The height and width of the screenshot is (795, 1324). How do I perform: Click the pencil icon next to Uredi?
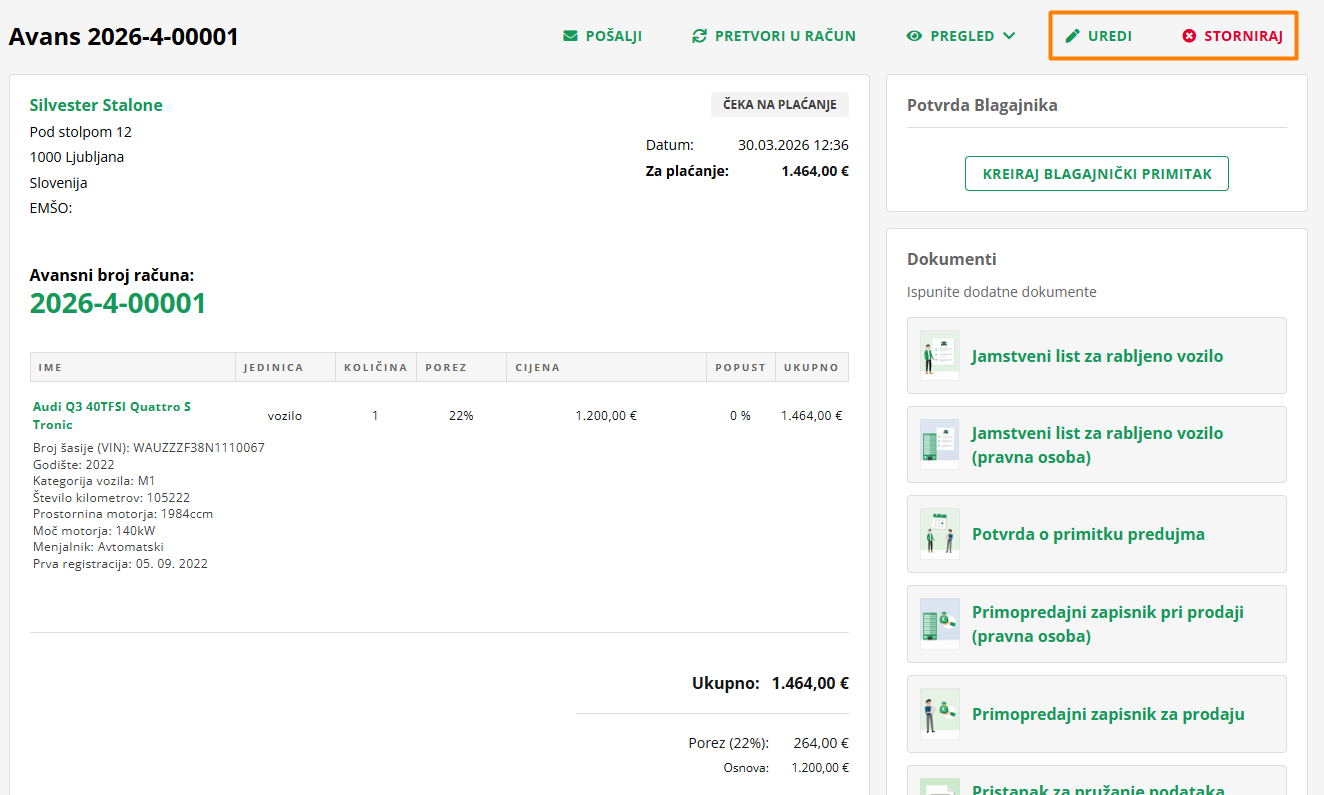click(1073, 36)
